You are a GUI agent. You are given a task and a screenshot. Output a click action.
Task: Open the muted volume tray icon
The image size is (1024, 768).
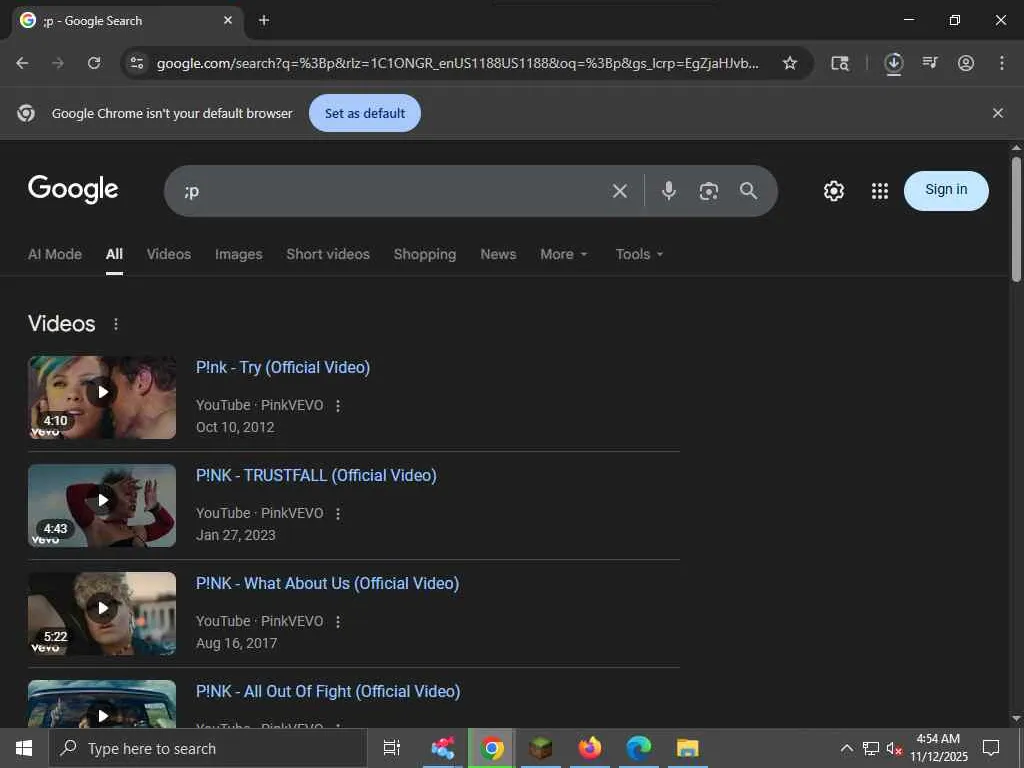[894, 748]
